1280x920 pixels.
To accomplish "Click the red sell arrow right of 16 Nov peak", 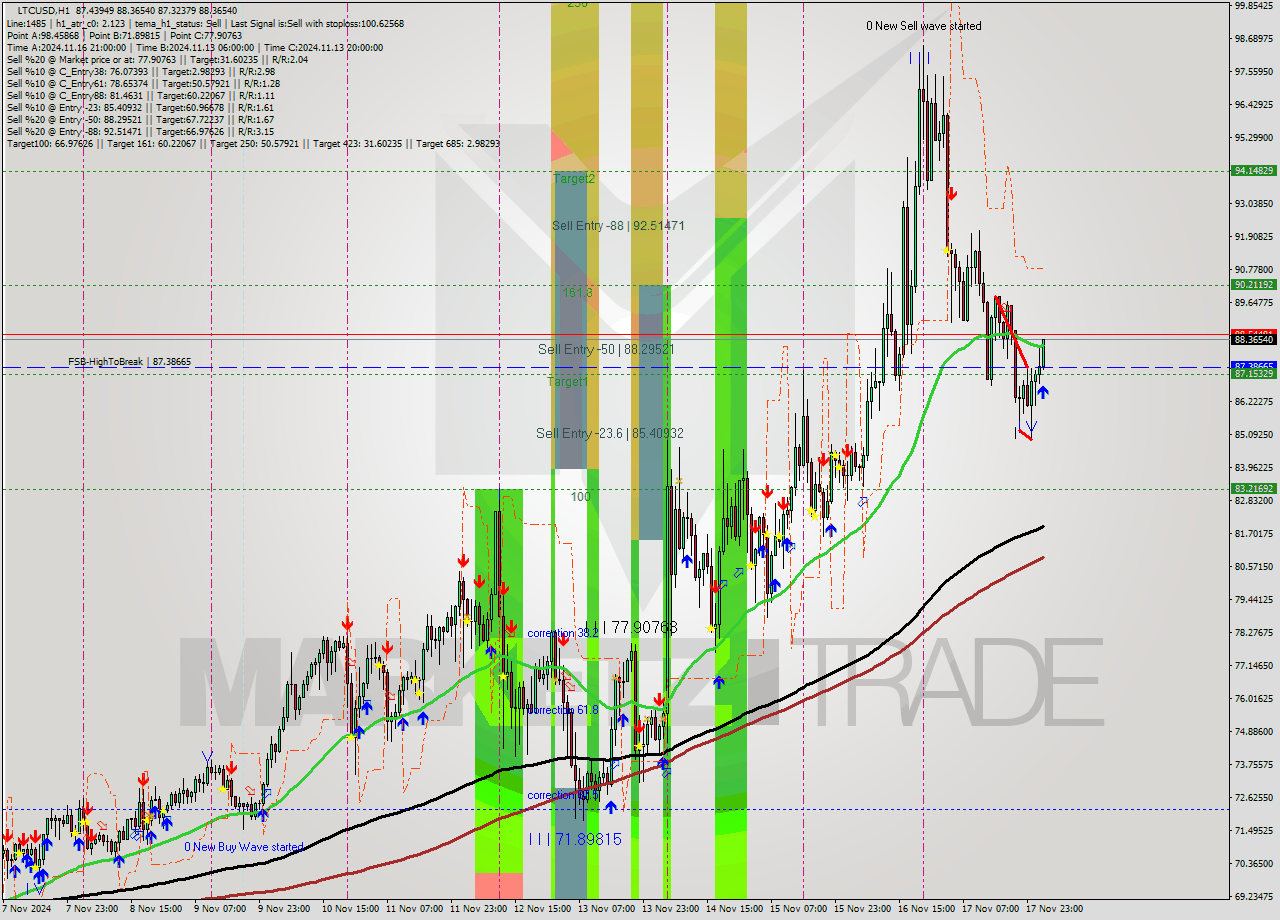I will (952, 193).
